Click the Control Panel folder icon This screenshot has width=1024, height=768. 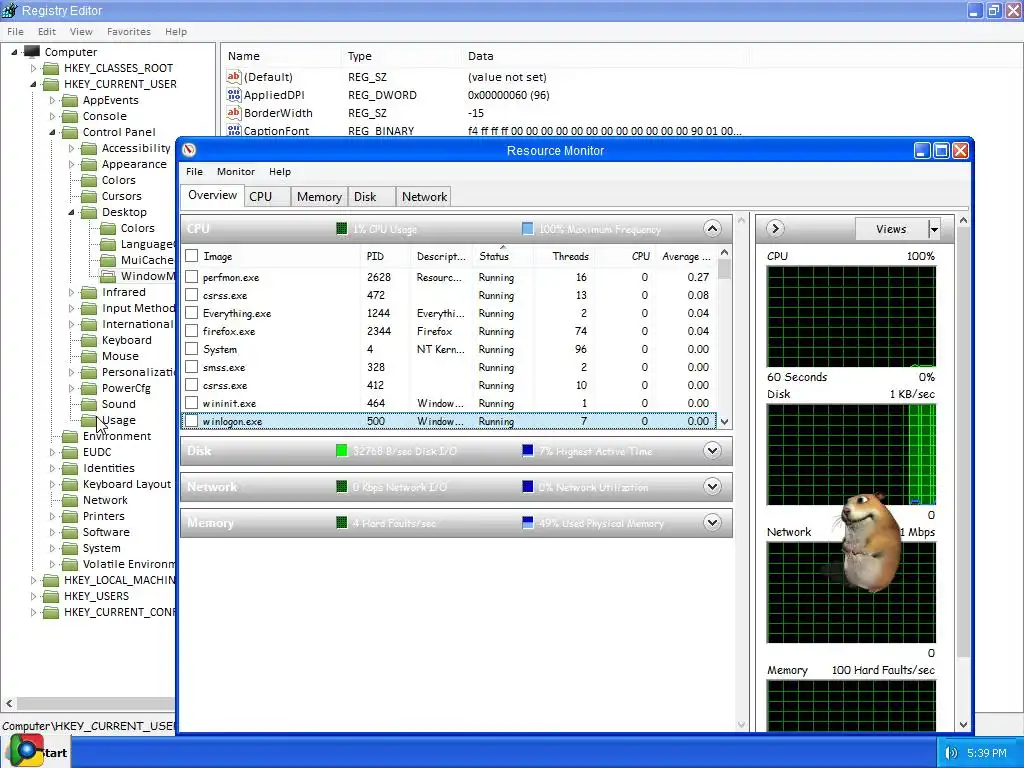pos(70,132)
